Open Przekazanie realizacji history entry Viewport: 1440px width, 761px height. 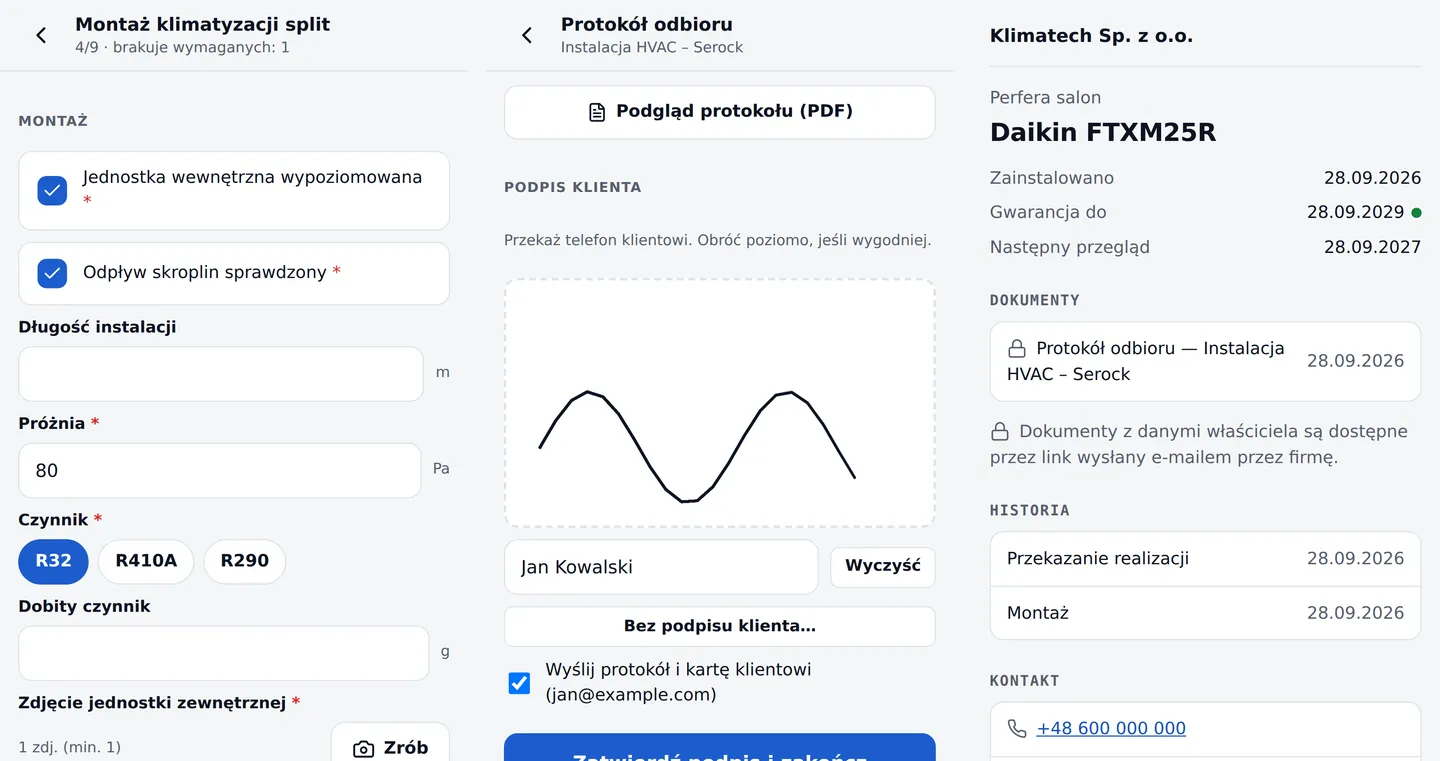tap(1205, 559)
